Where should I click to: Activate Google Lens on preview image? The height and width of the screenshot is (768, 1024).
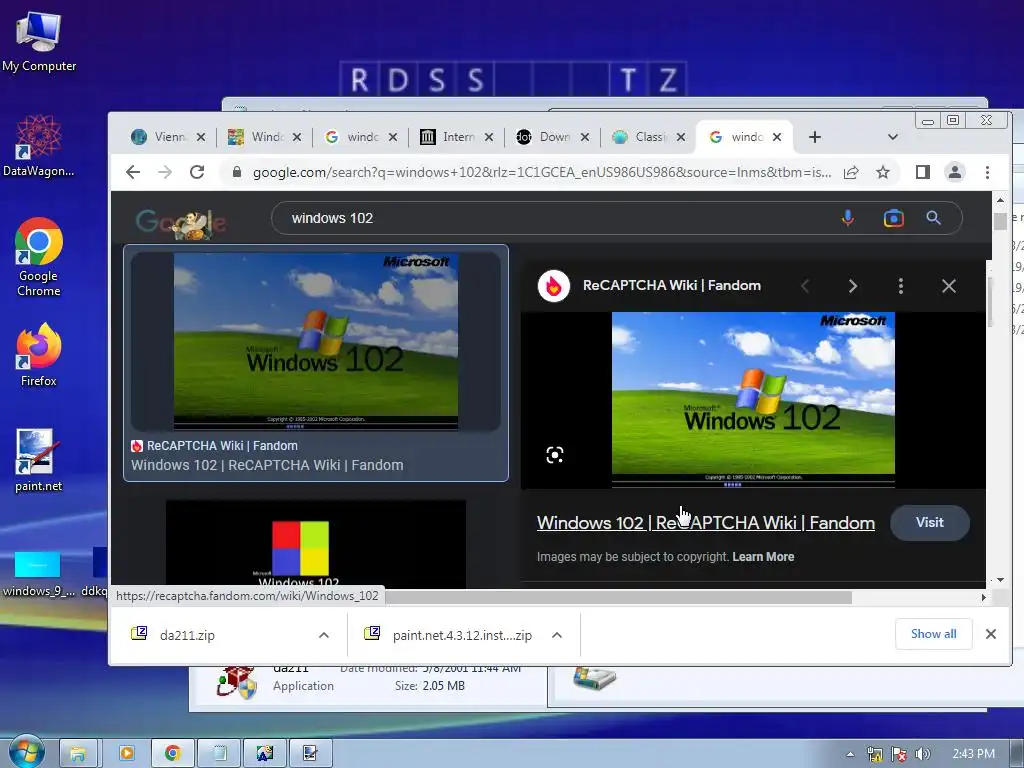[x=554, y=455]
